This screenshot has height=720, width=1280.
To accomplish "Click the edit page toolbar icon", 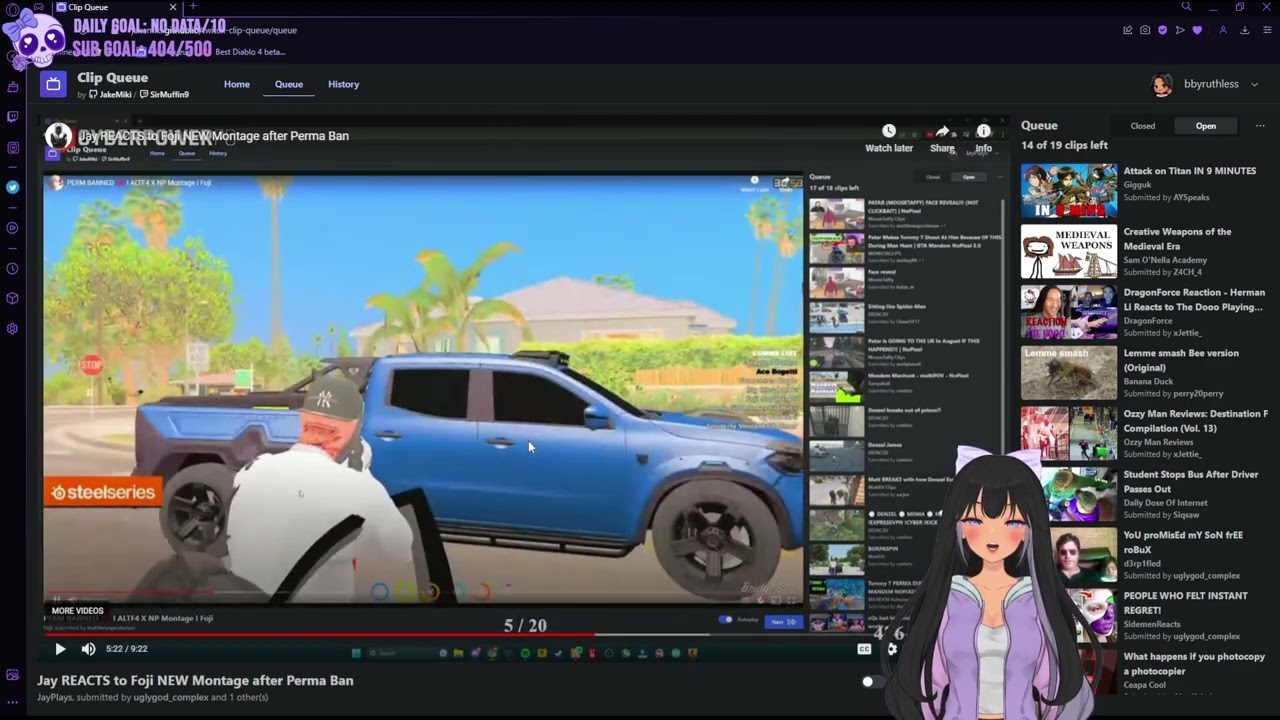I will [x=1128, y=30].
